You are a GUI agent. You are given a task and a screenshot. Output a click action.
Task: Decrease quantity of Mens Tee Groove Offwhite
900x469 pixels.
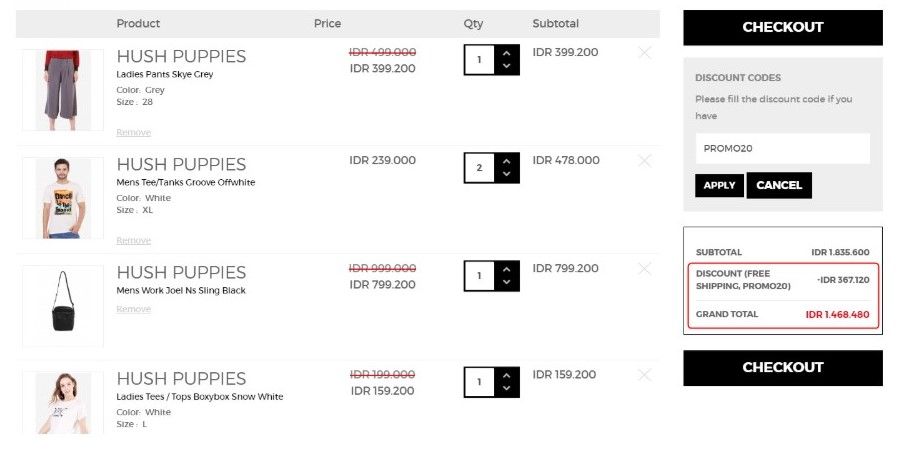point(506,175)
